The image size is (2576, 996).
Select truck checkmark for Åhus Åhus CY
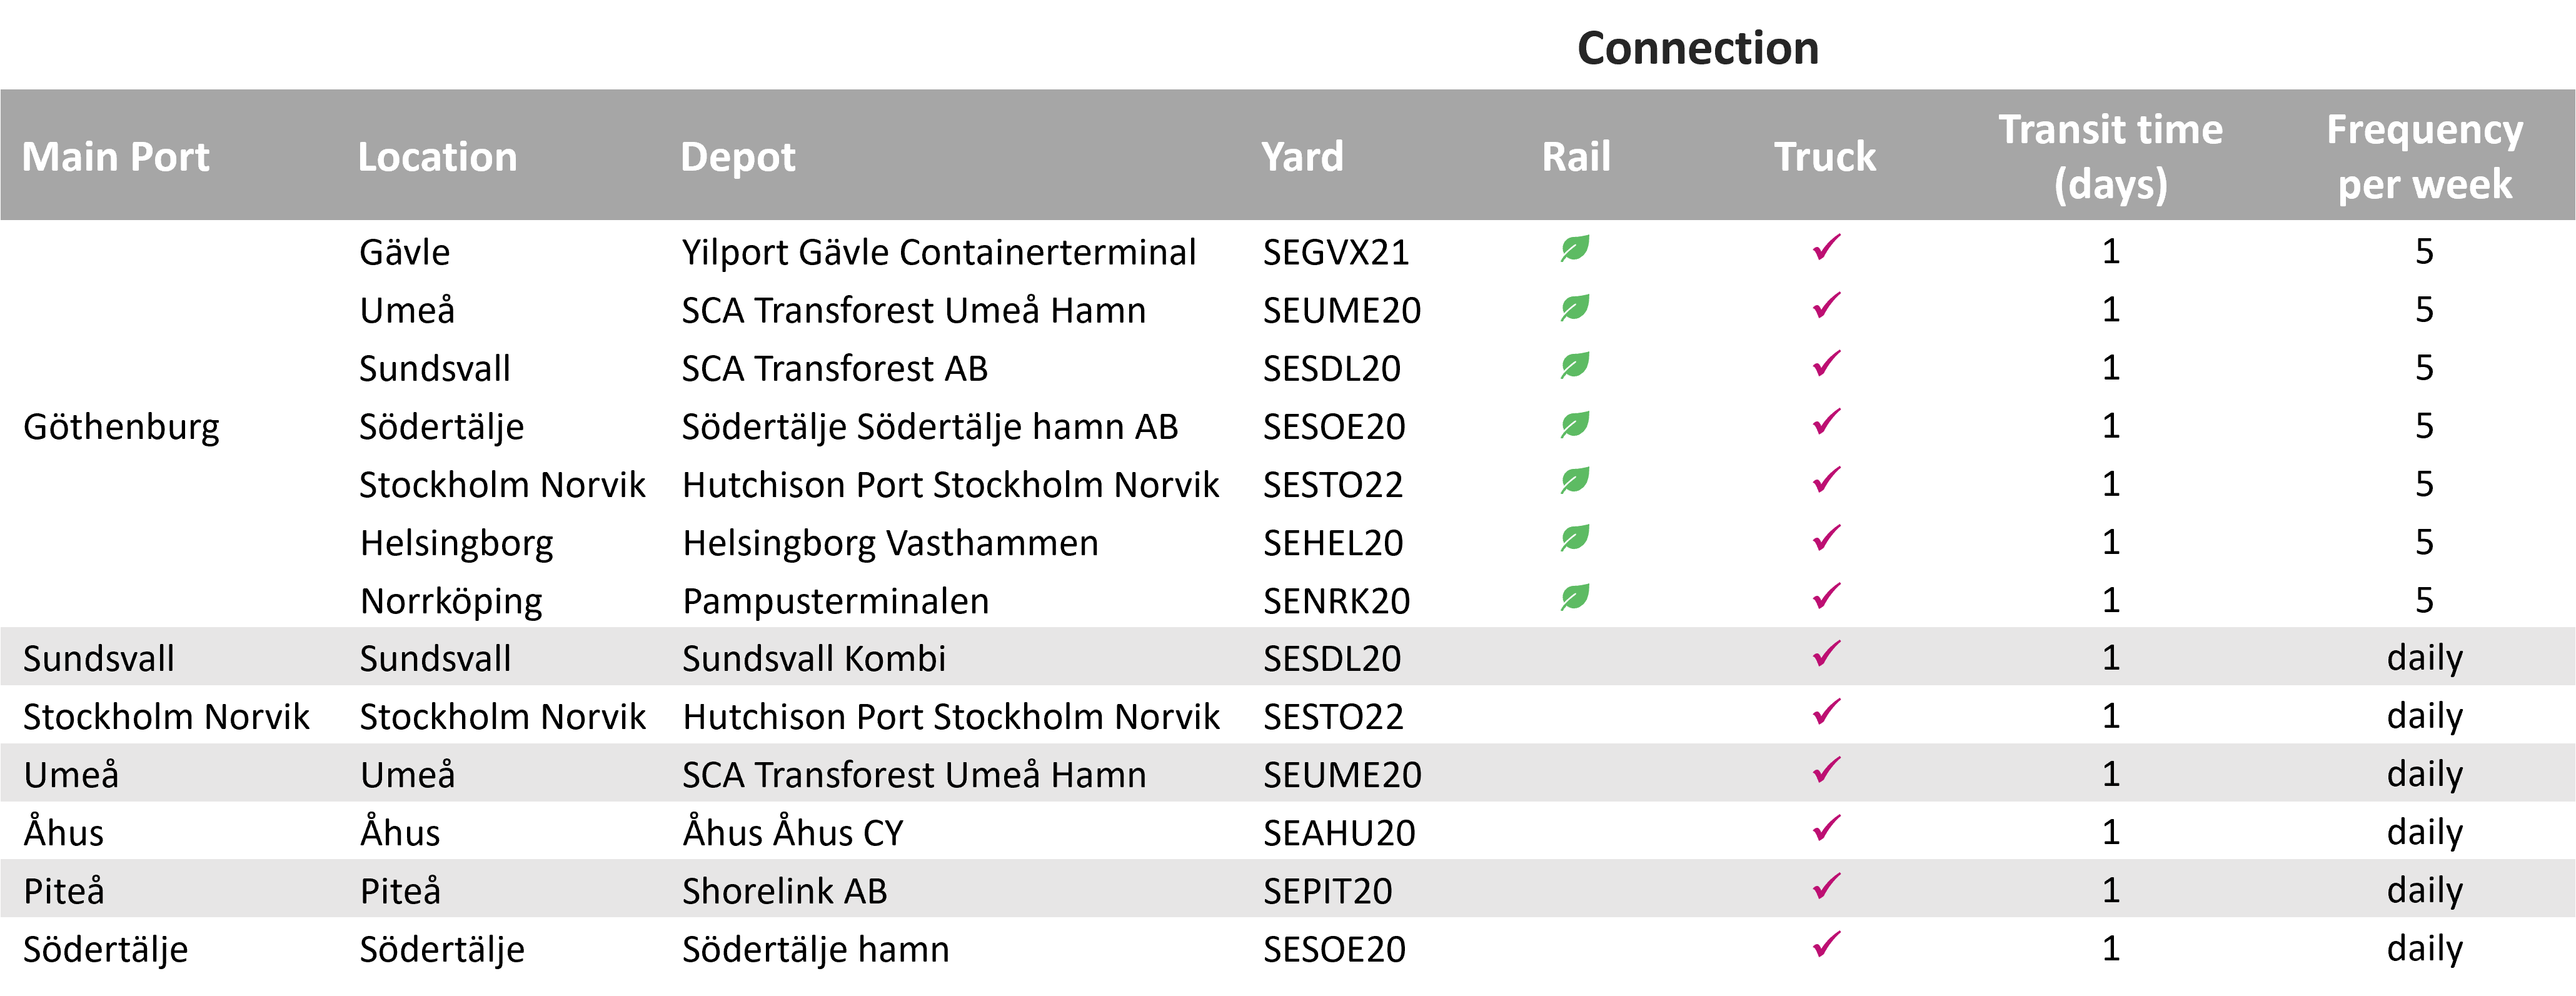point(1826,829)
